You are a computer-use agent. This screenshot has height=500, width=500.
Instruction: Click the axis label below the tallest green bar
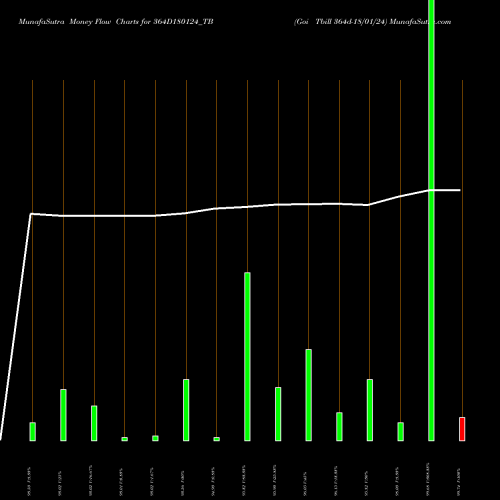point(428,479)
